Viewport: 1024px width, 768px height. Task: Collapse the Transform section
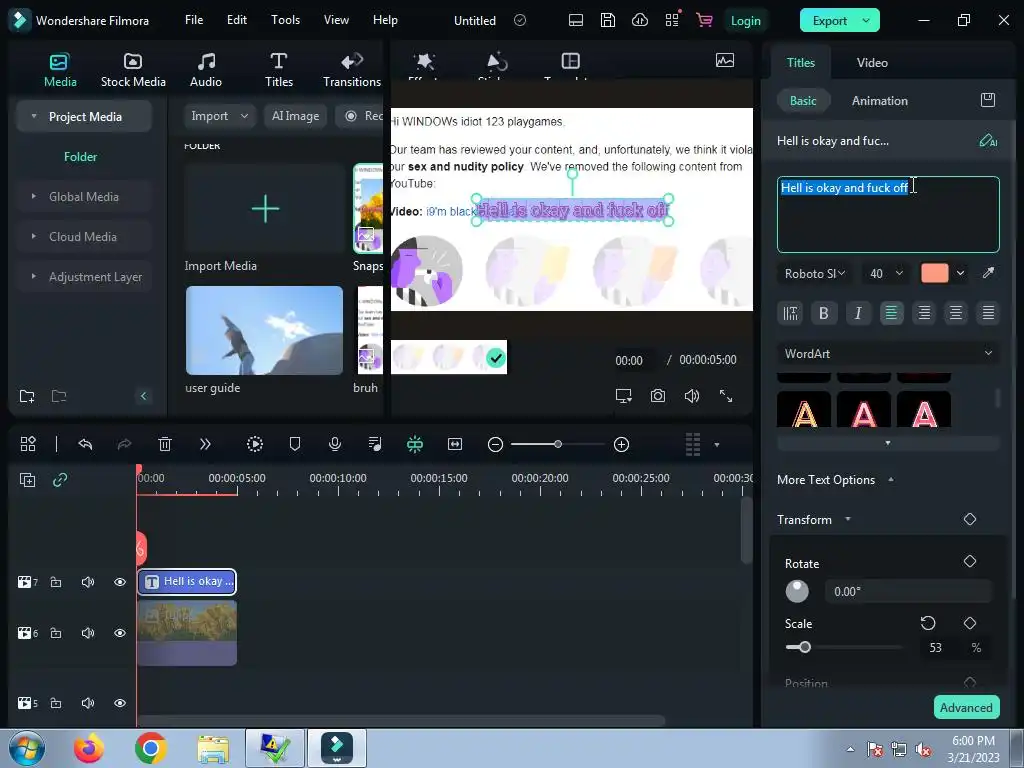point(848,519)
